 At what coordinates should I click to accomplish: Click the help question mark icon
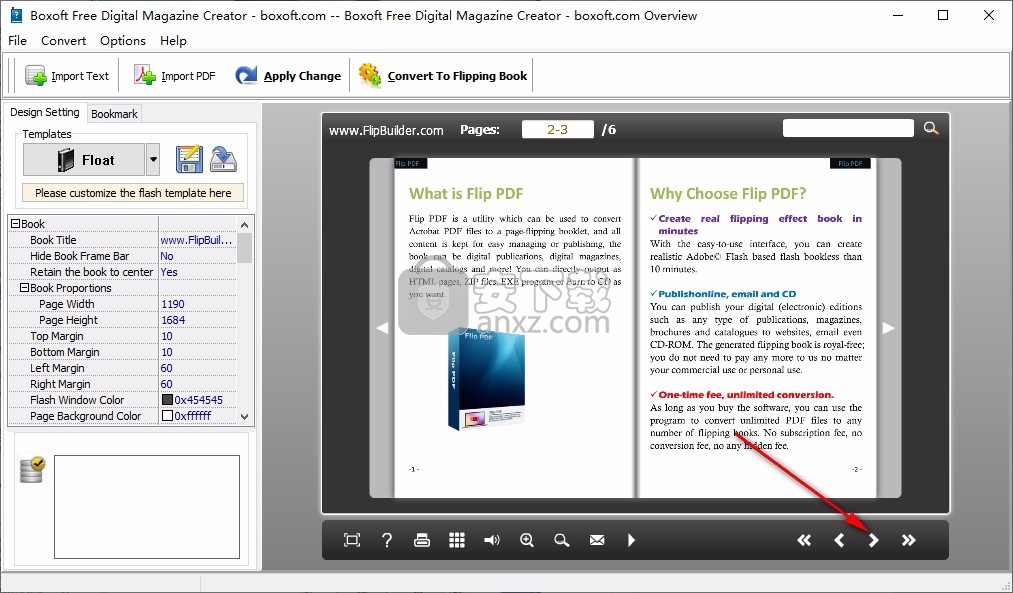click(x=387, y=540)
